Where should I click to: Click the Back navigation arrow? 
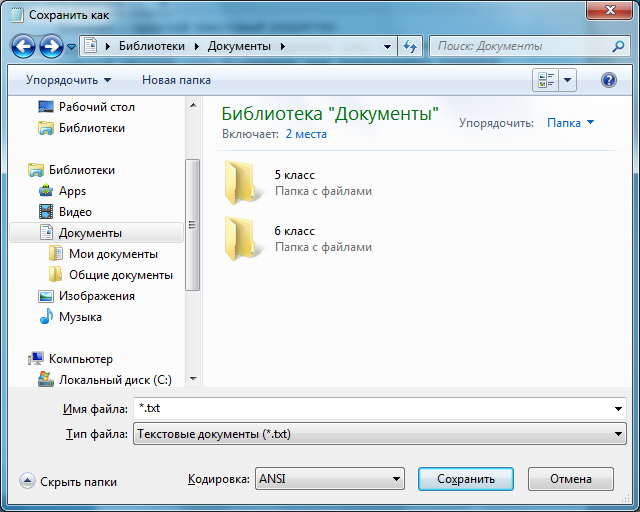coord(23,46)
